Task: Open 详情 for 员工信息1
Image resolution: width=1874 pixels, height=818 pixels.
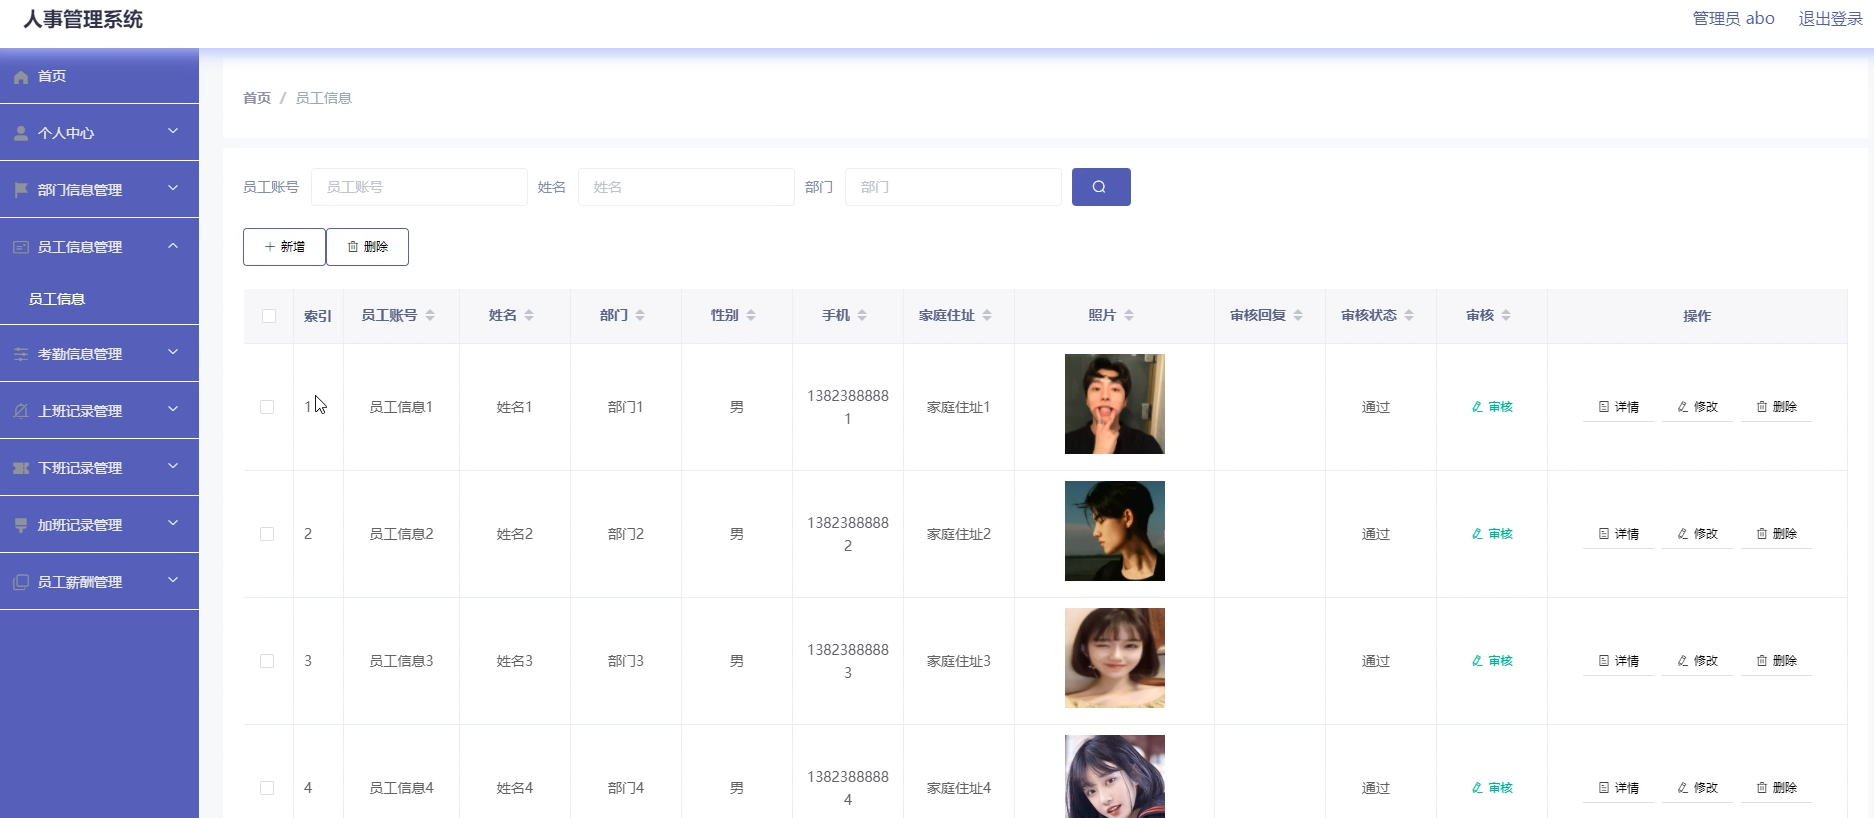Action: click(1618, 407)
